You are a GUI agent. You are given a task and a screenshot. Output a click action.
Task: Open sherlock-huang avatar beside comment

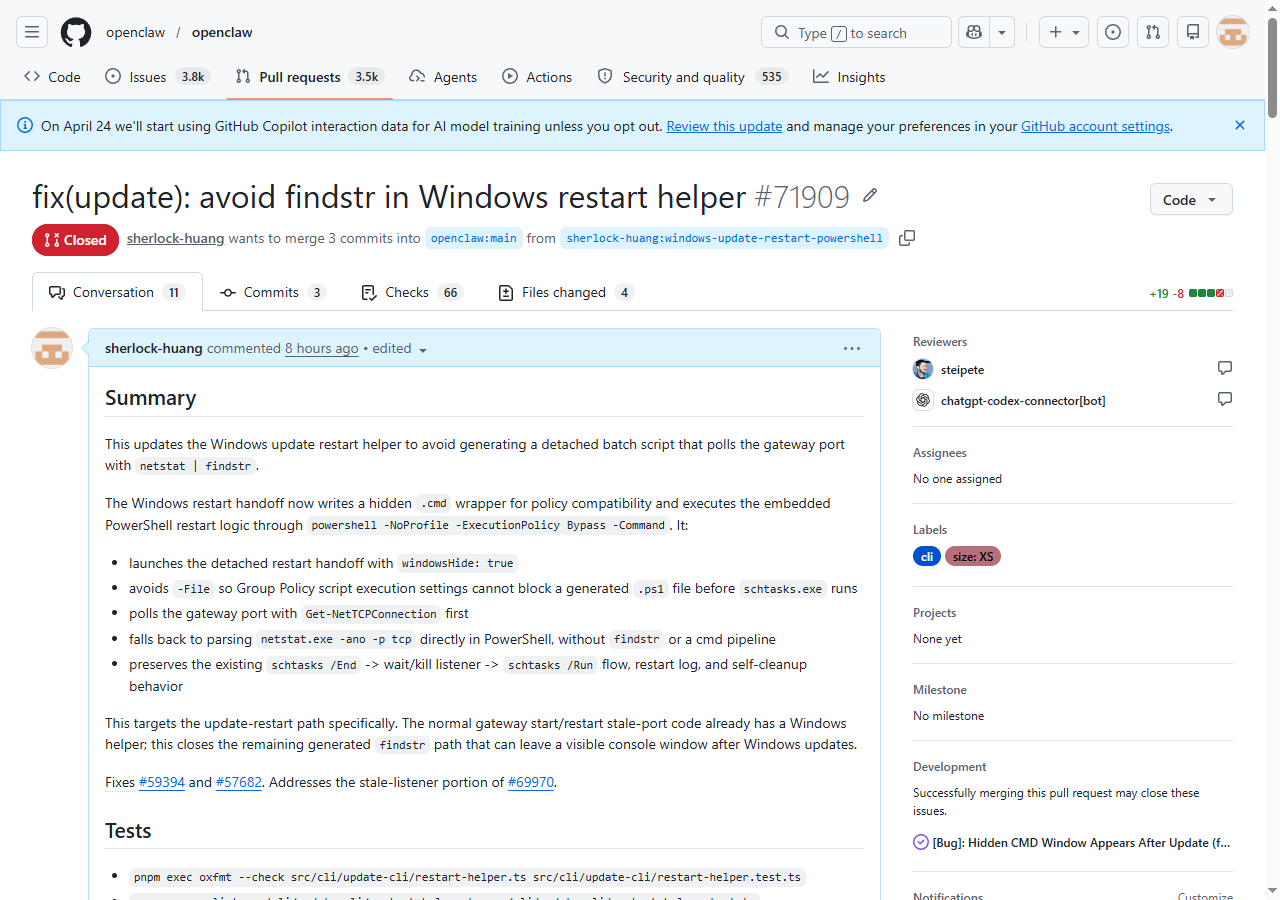[52, 348]
